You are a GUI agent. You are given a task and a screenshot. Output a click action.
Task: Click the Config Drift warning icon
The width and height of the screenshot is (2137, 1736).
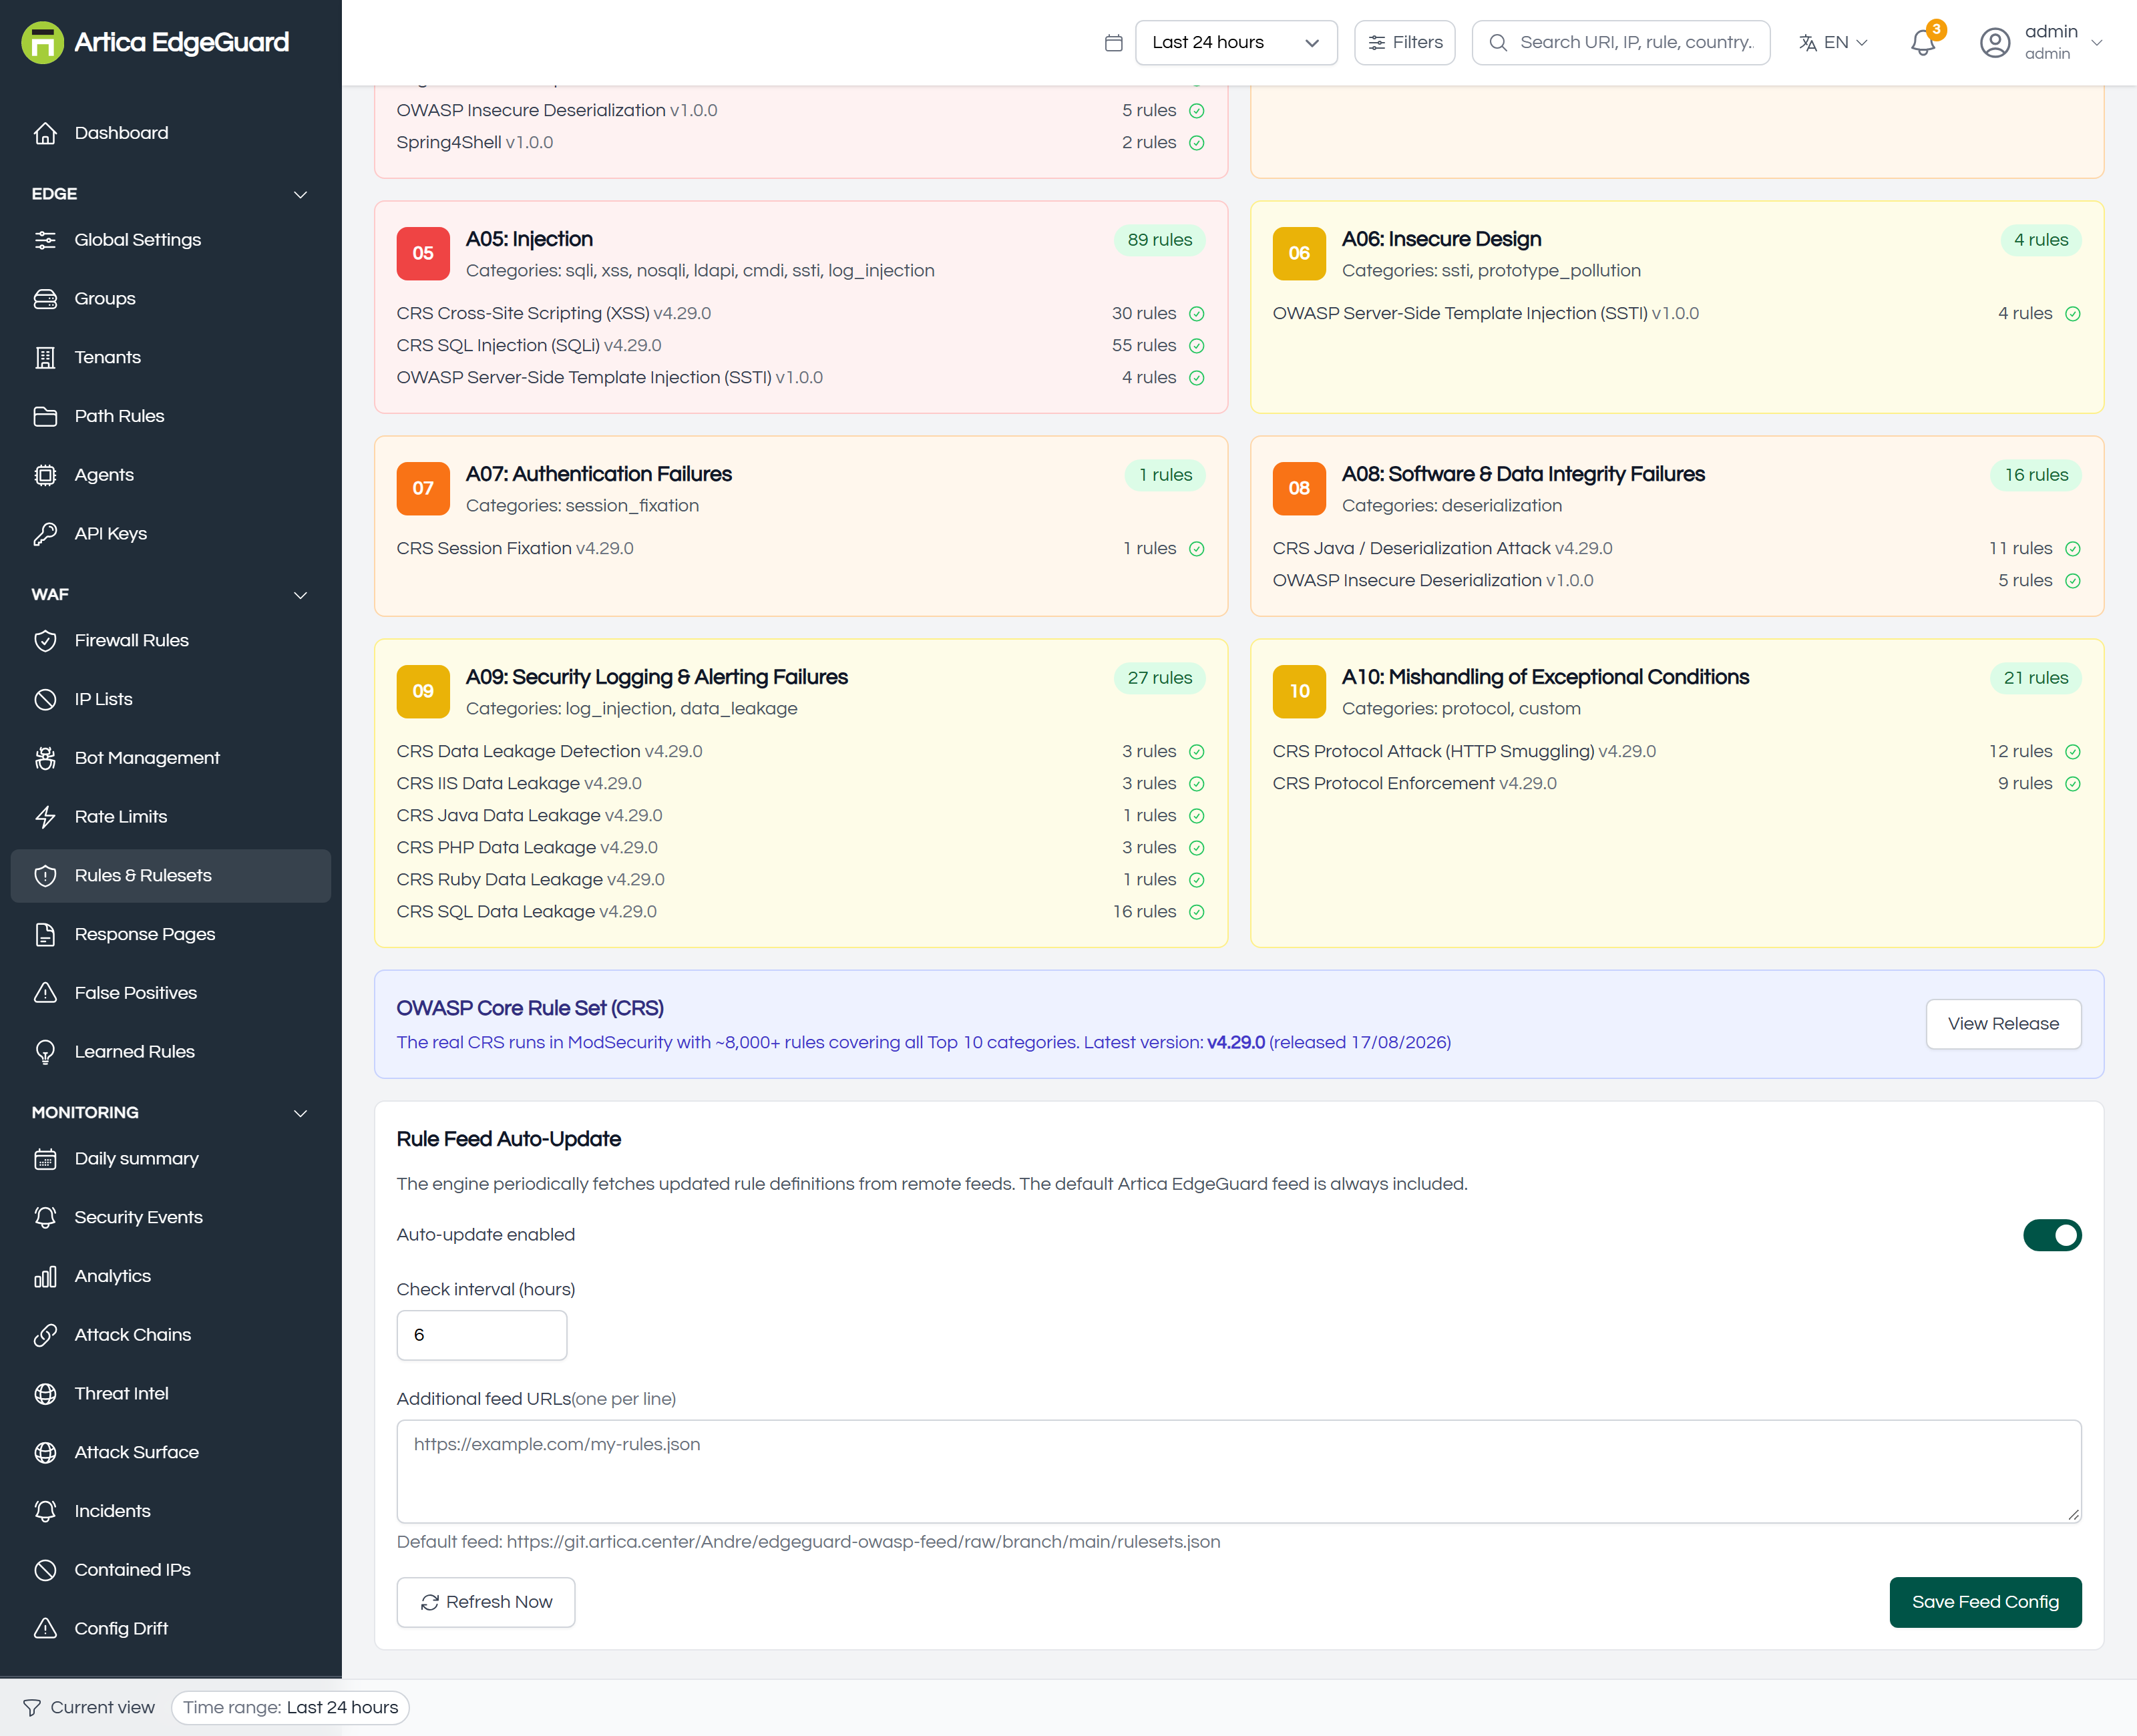click(45, 1629)
